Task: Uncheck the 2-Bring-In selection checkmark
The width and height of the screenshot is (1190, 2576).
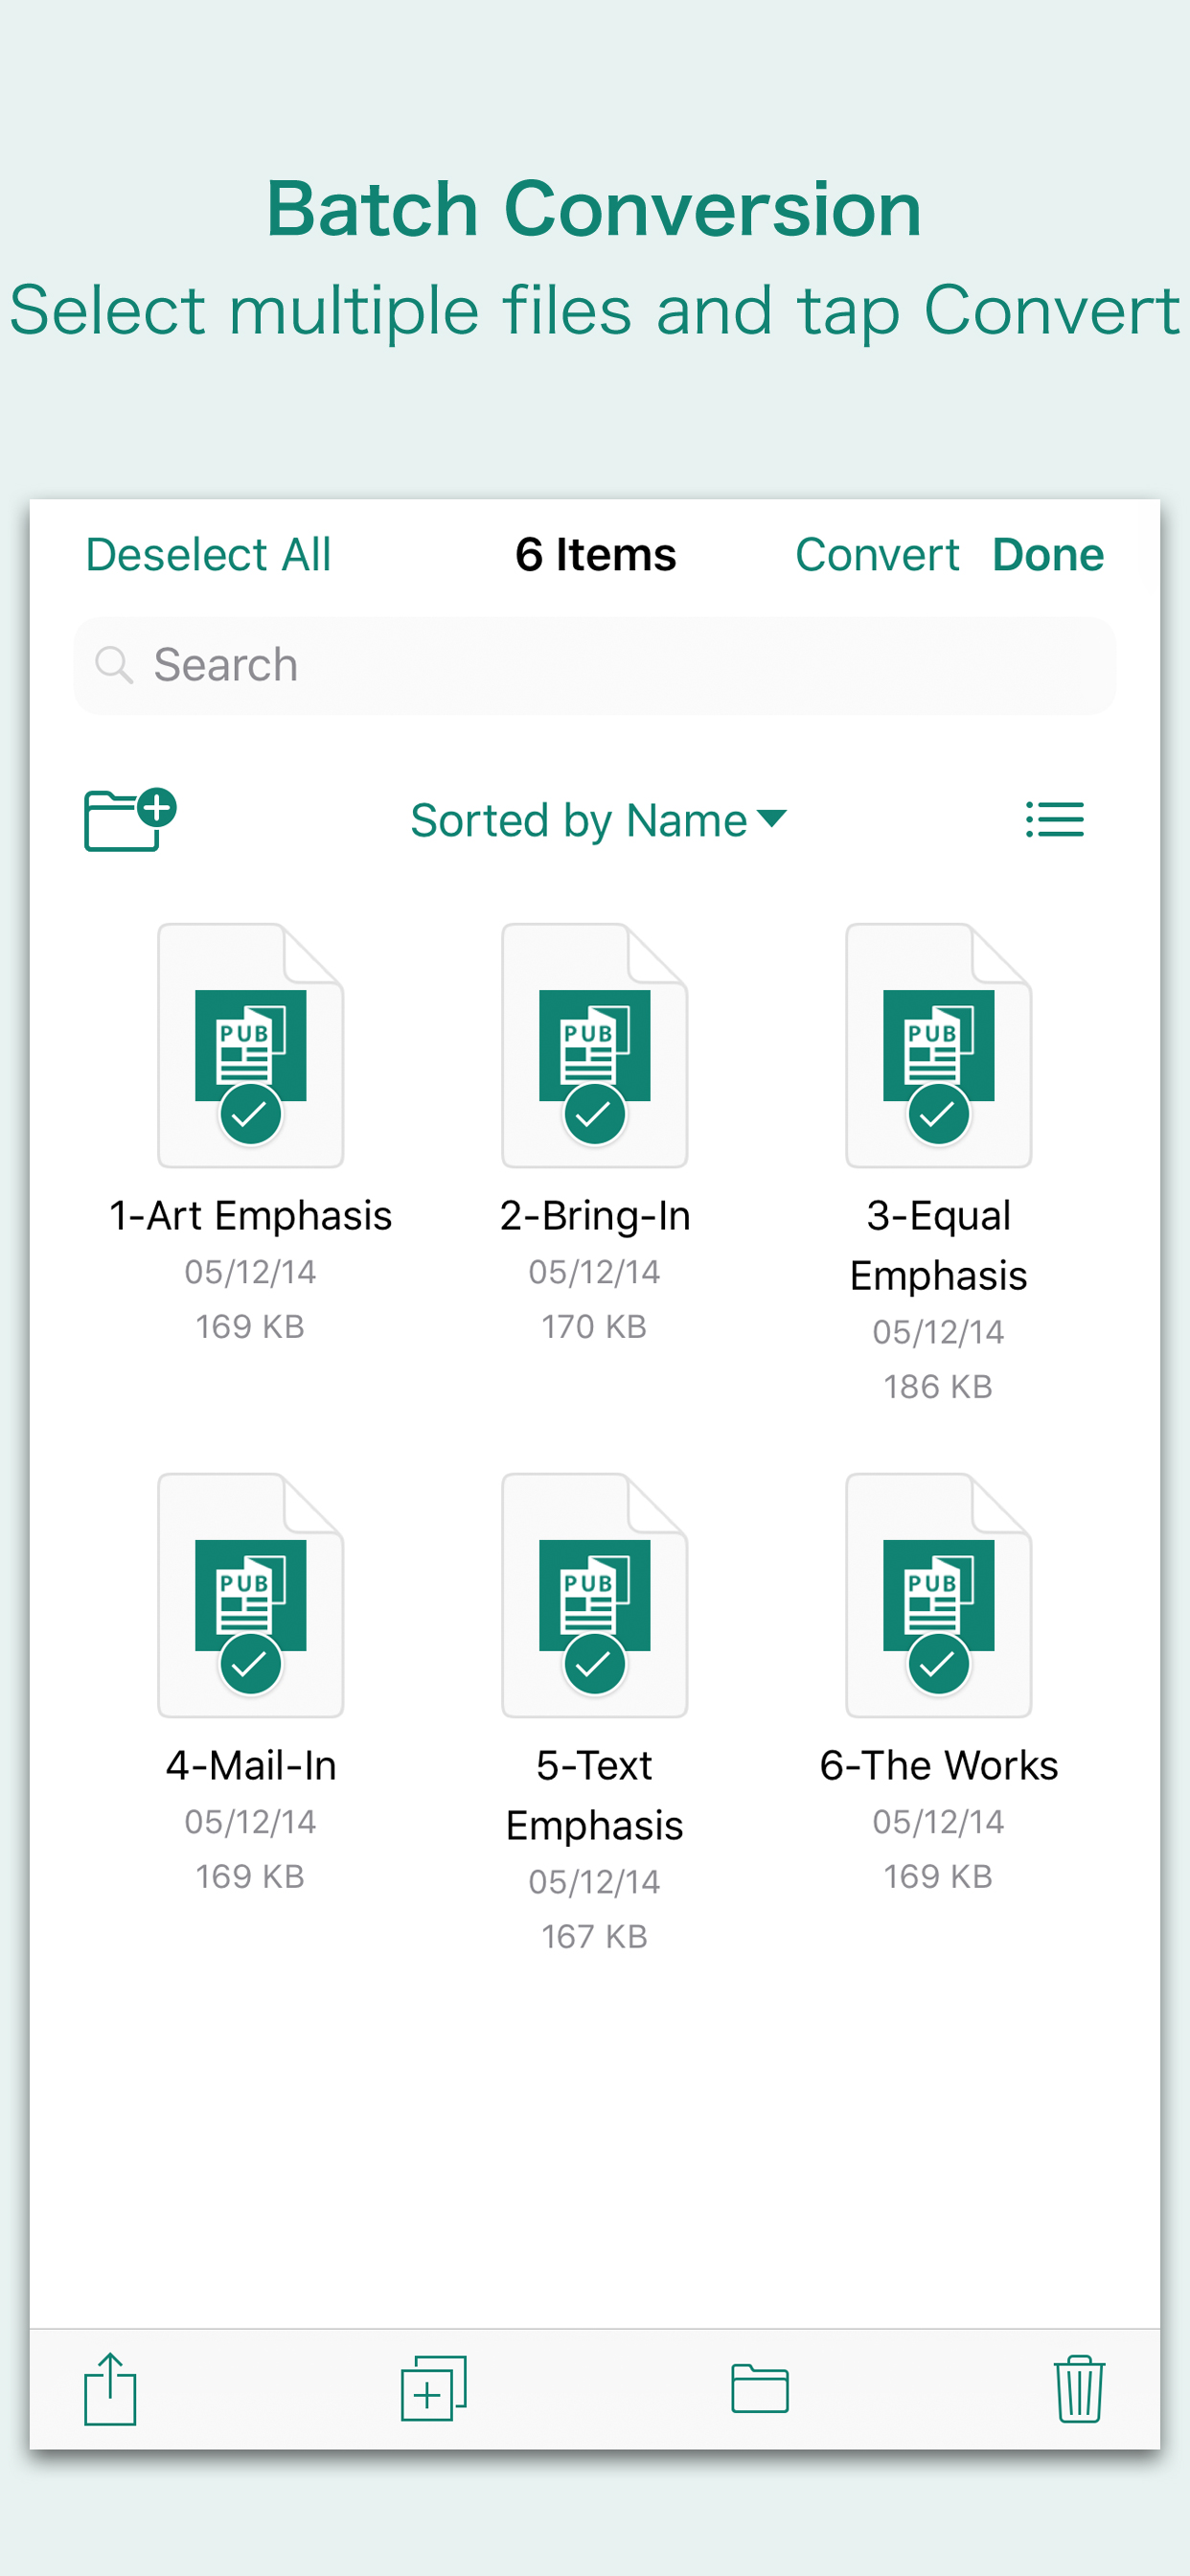Action: click(594, 1114)
